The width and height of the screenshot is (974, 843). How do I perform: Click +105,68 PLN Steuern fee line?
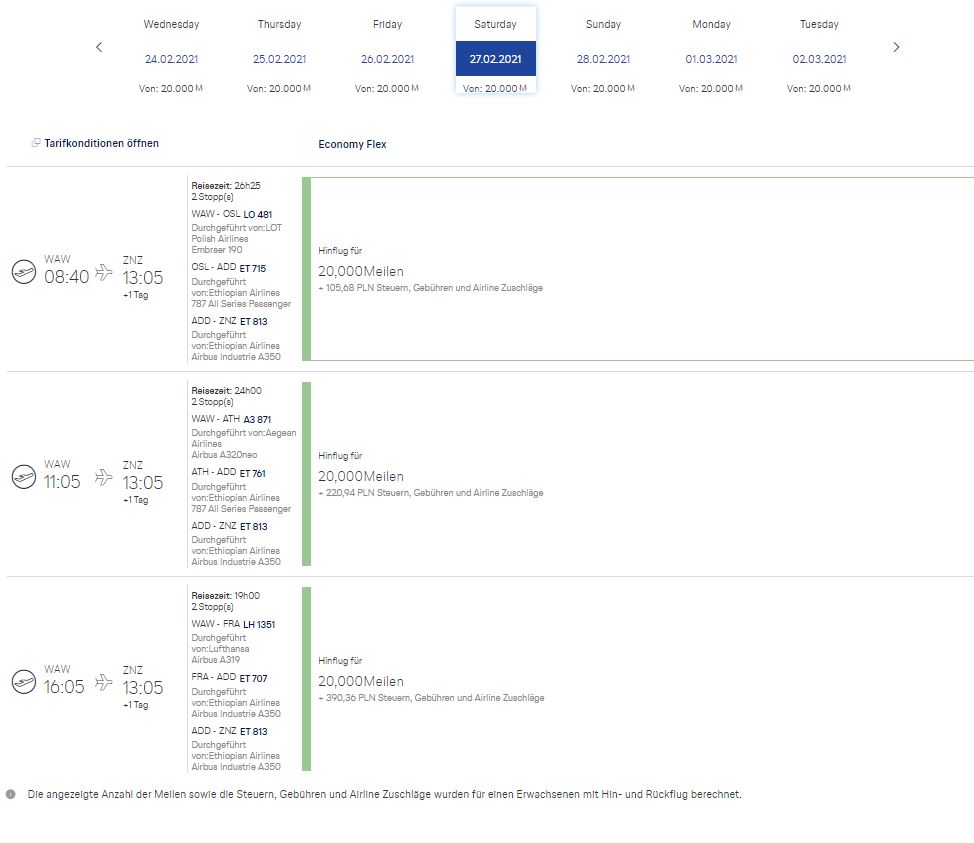click(x=430, y=288)
